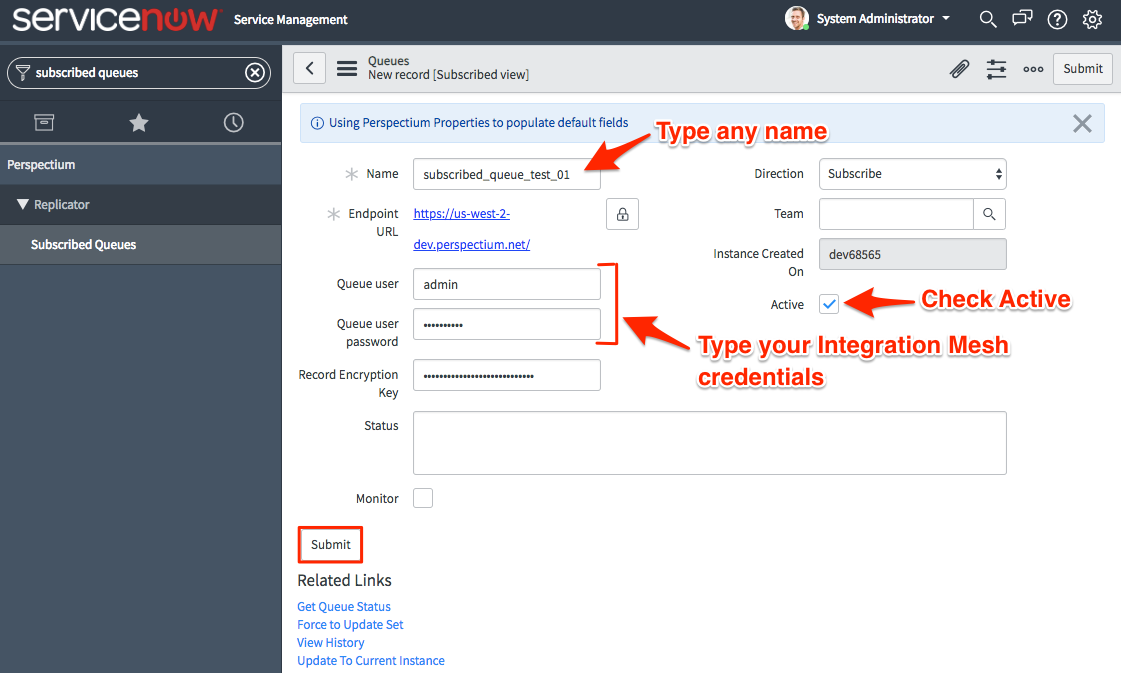The image size is (1121, 673).
Task: Show favorites star tab
Action: [139, 123]
